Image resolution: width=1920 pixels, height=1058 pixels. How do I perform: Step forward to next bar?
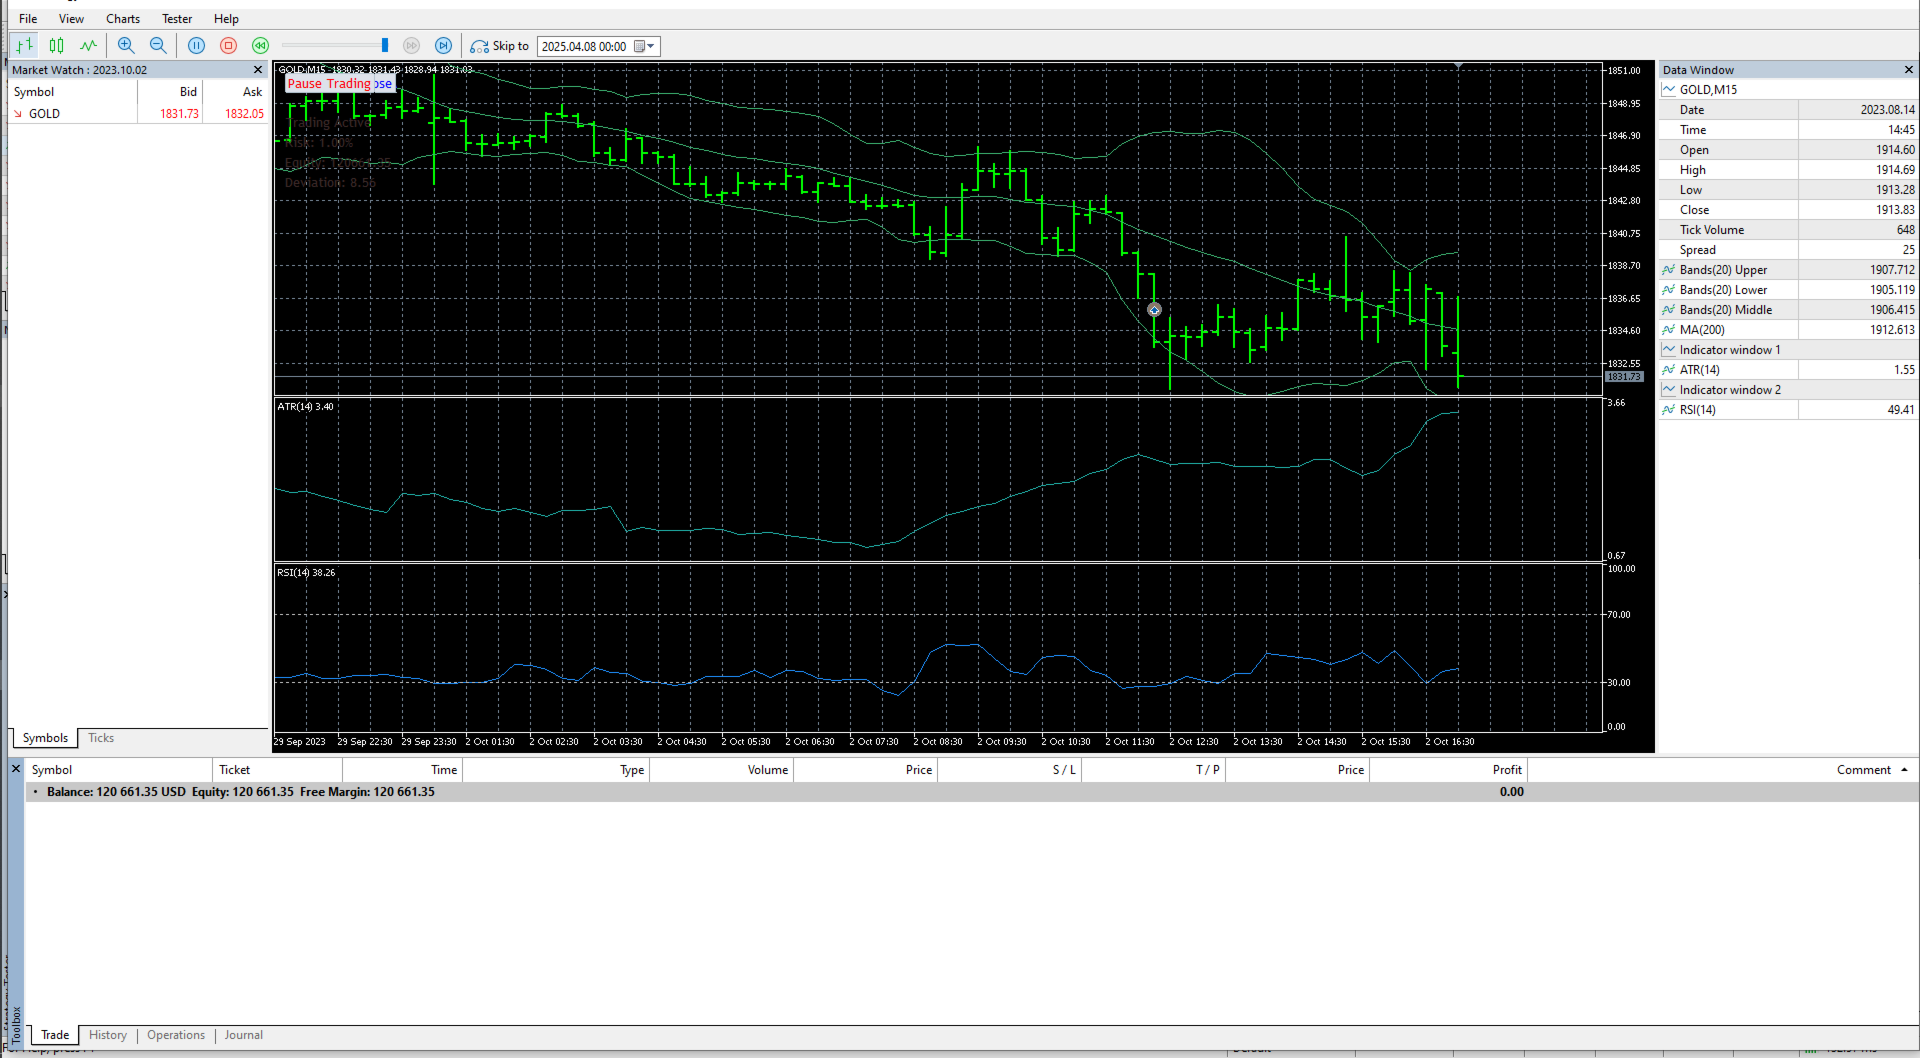pos(444,45)
